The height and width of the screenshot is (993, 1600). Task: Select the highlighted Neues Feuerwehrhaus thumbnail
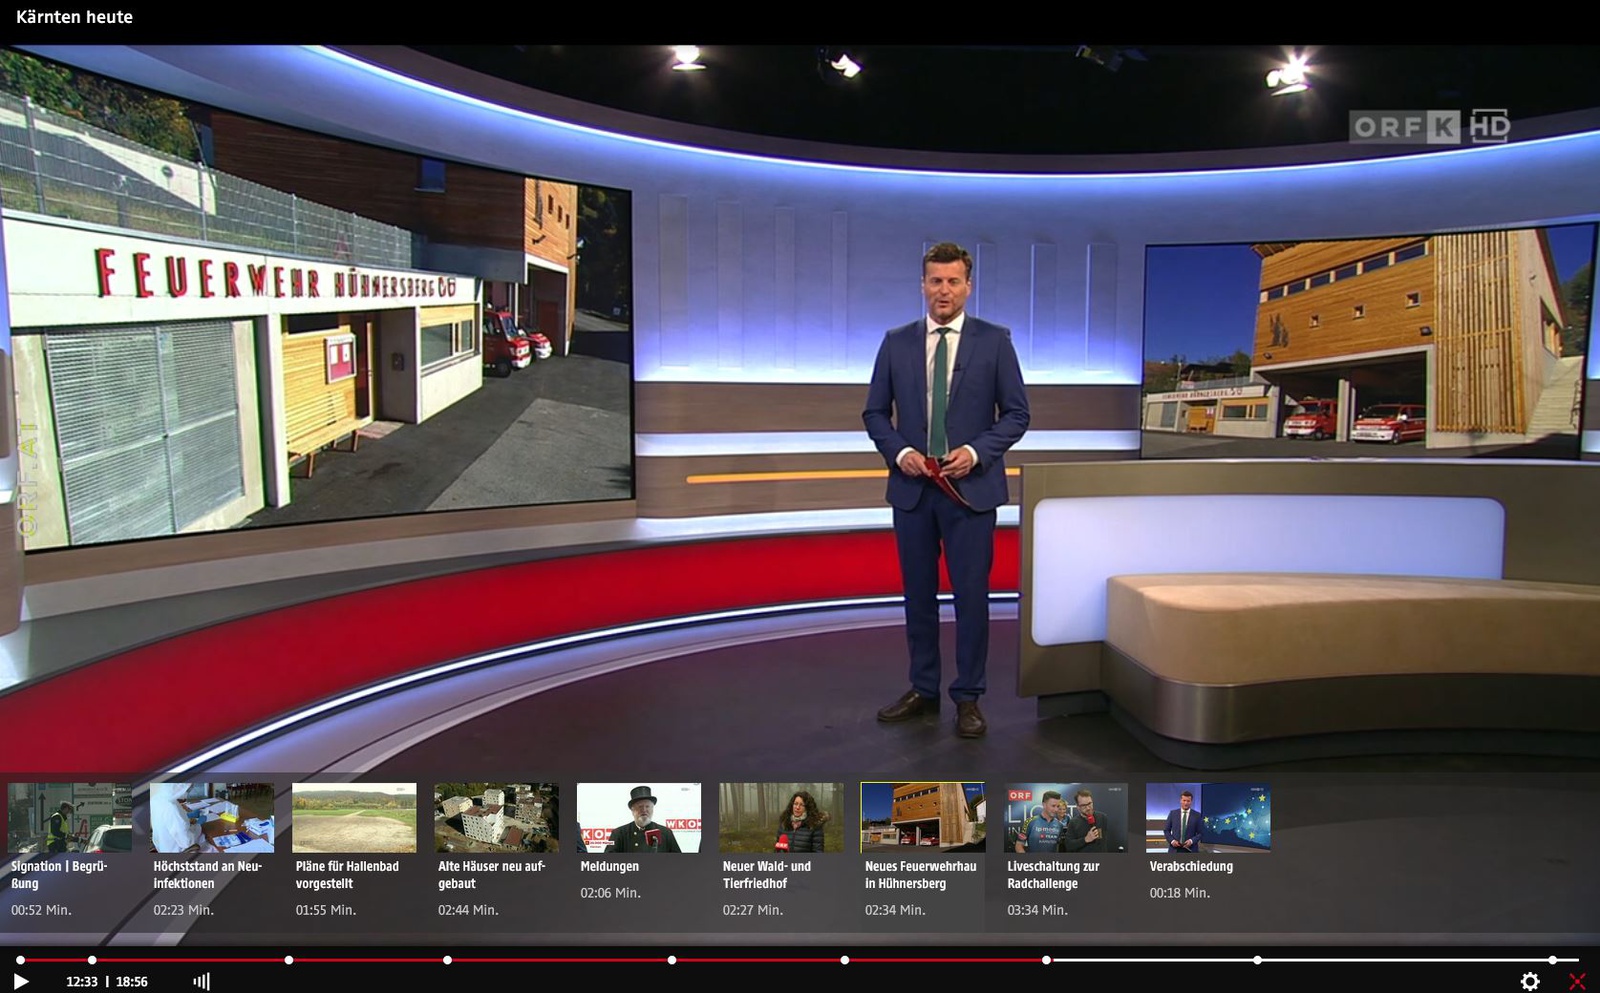[x=922, y=817]
